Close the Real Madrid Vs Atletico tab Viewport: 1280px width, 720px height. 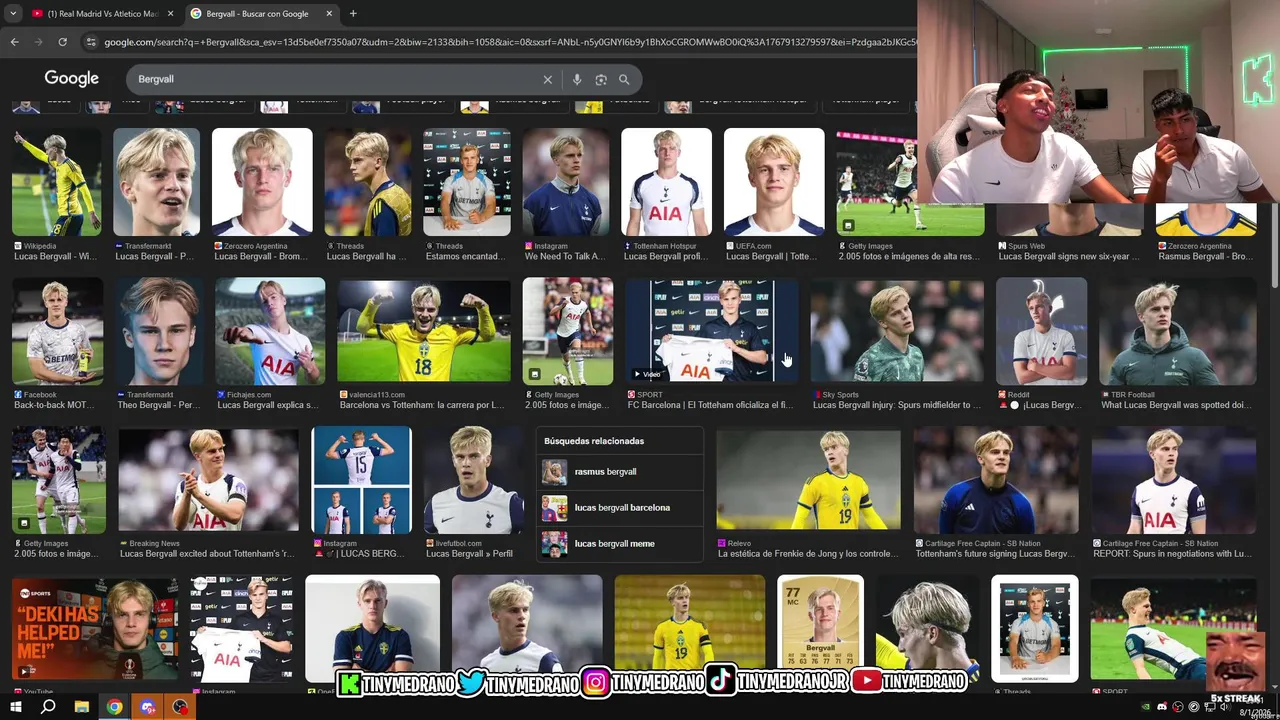170,14
